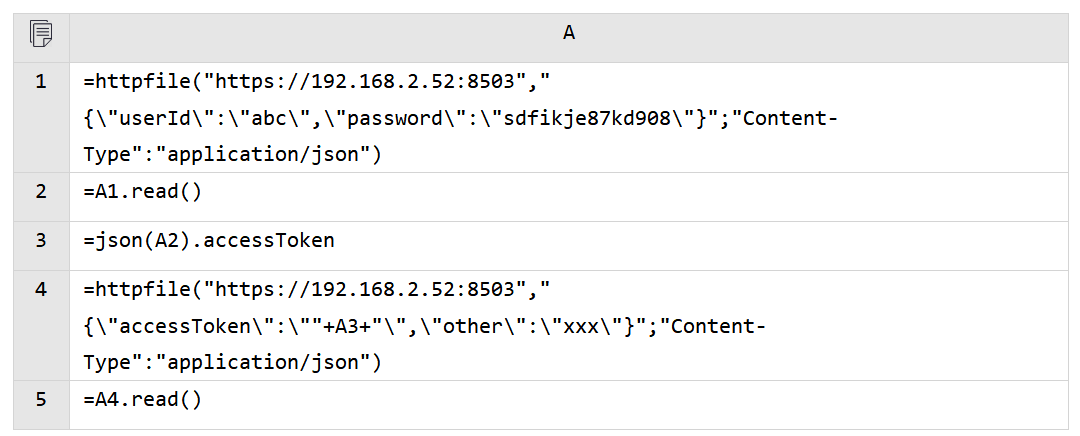Screen dimensions: 1080x436
Task: Click the URL in row 1's httpfile formula
Action: (x=371, y=82)
